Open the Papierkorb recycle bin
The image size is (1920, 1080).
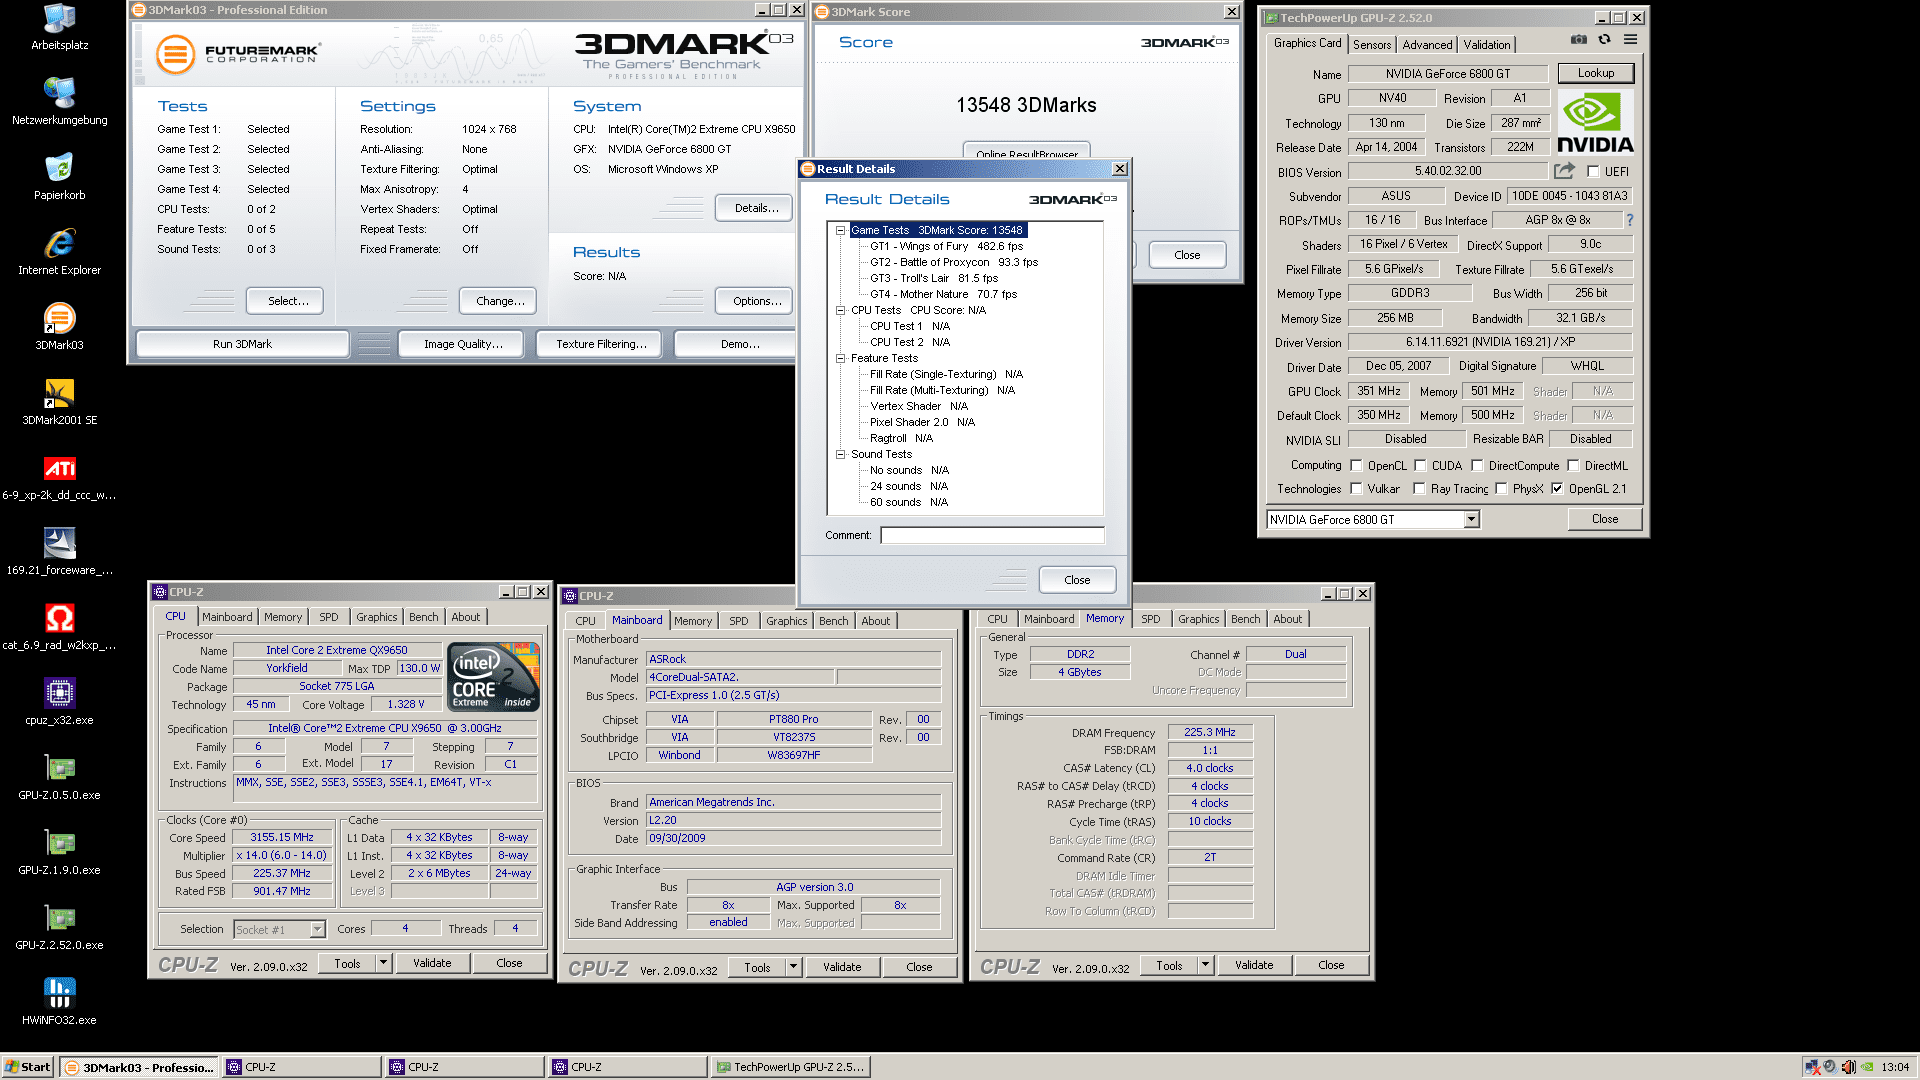(60, 177)
